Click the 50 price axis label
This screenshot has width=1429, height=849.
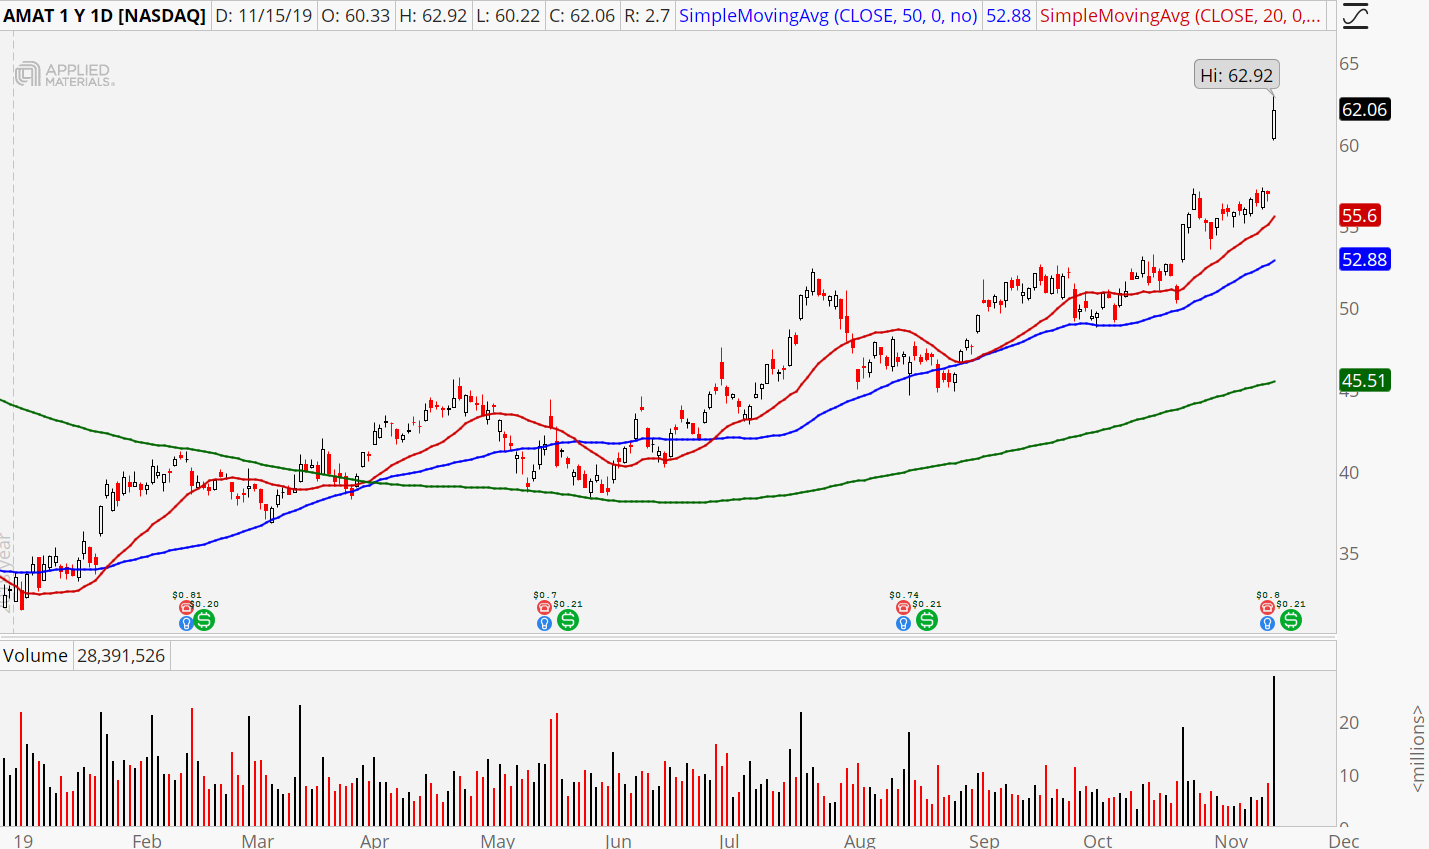pos(1349,309)
